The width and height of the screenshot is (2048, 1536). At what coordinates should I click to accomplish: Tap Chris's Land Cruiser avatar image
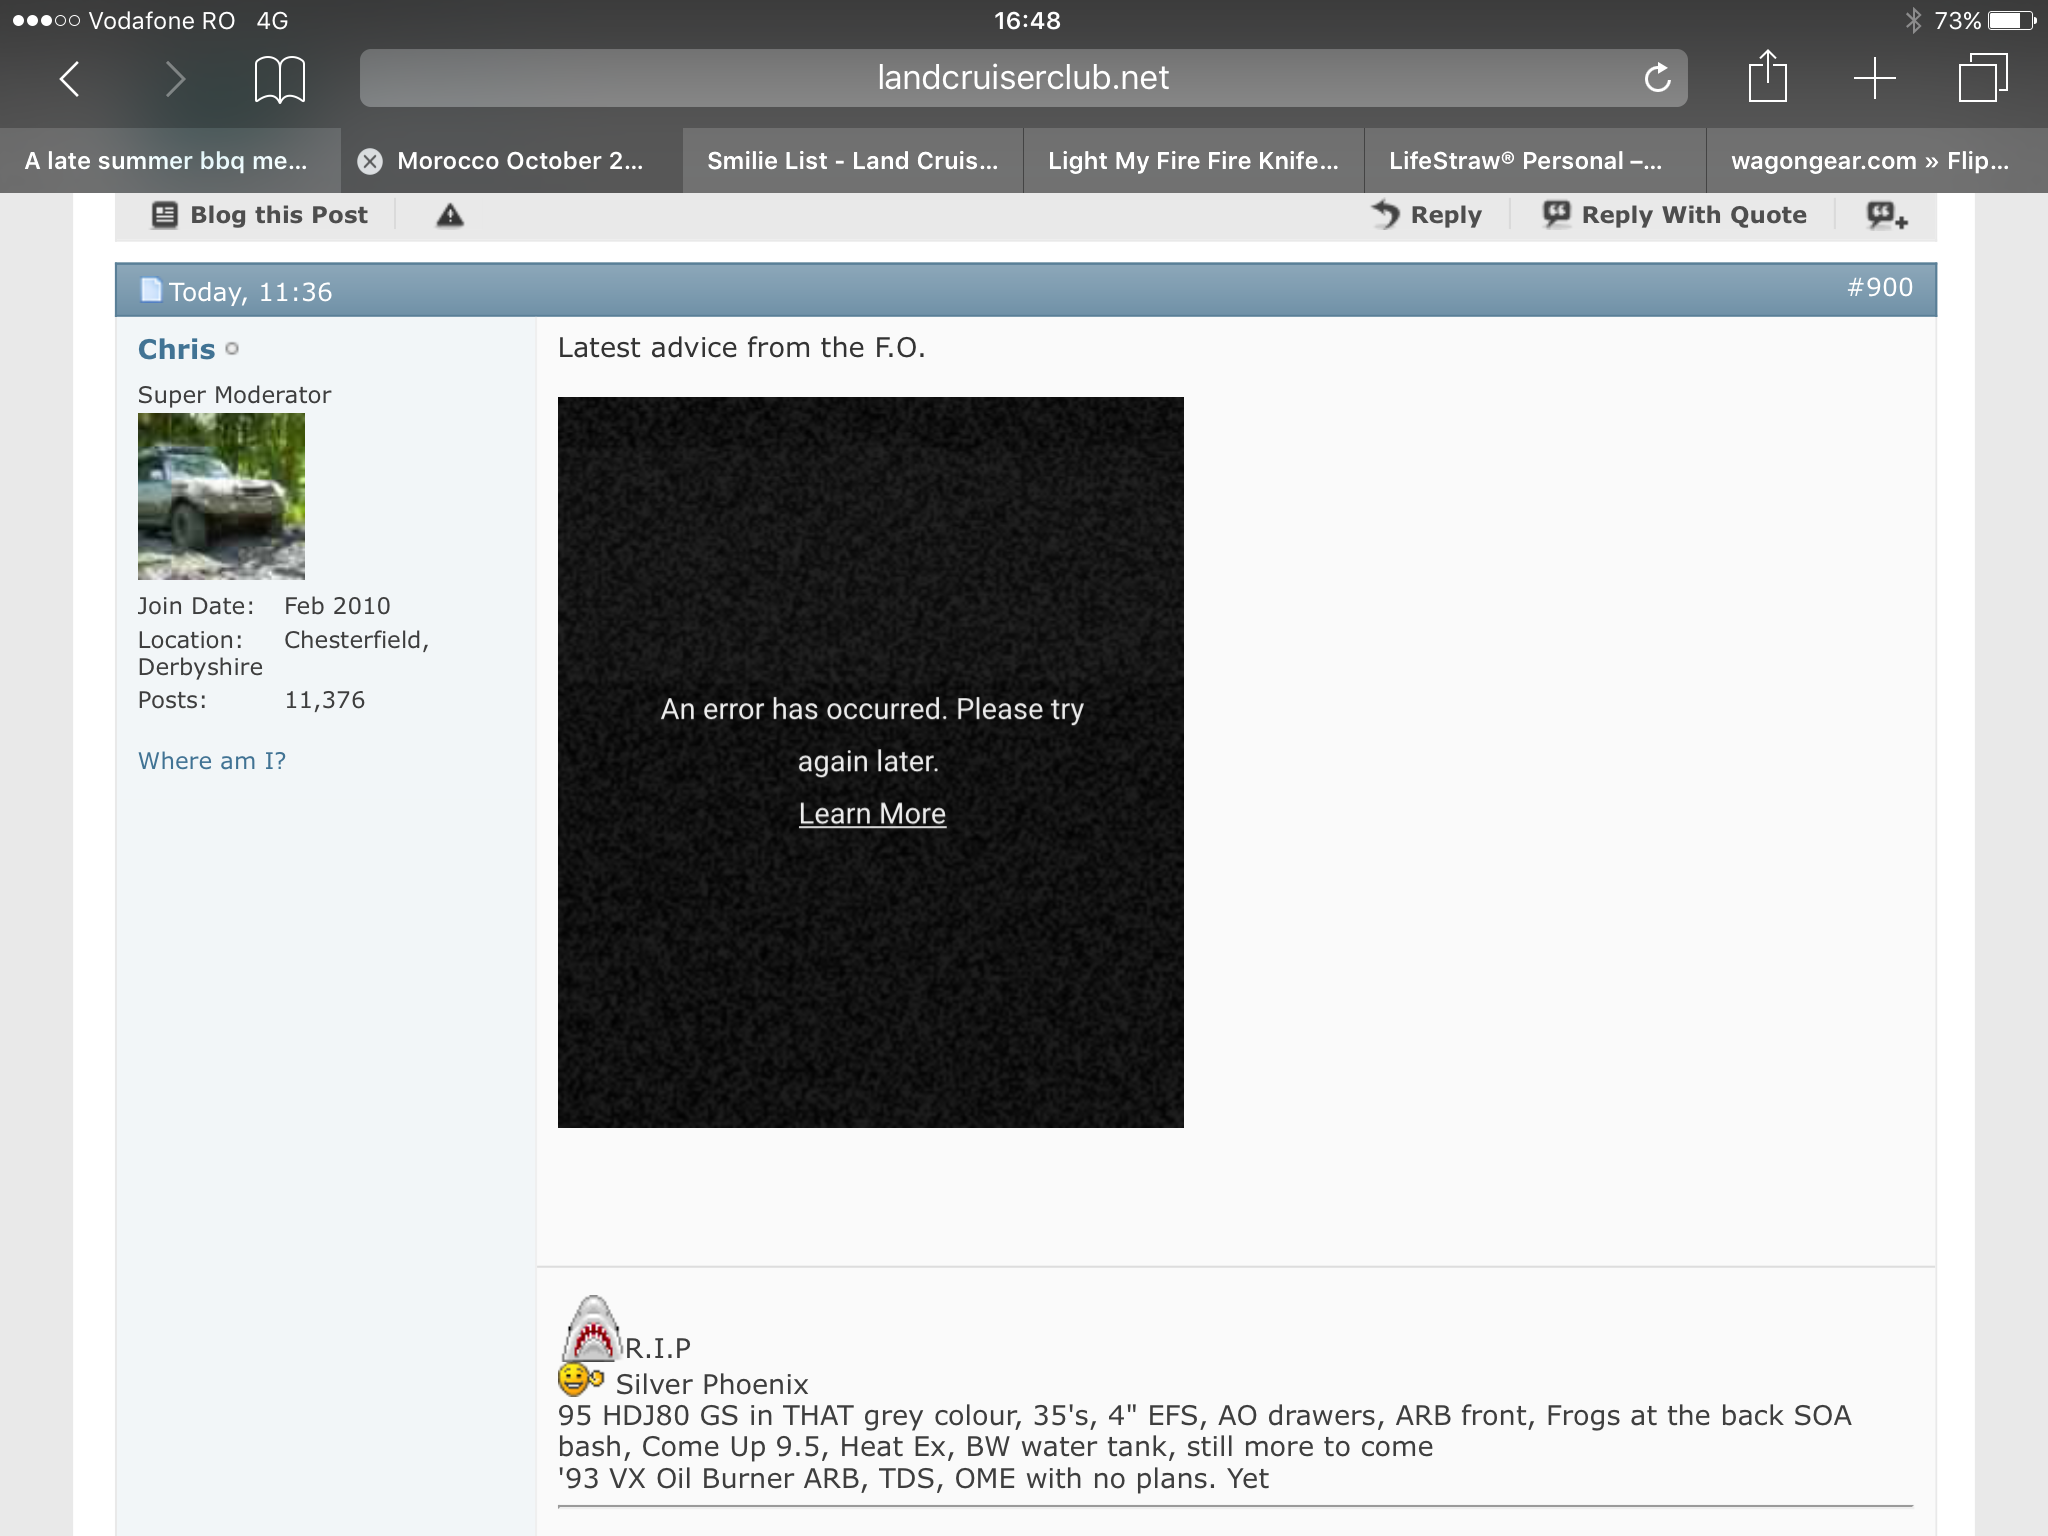tap(221, 496)
